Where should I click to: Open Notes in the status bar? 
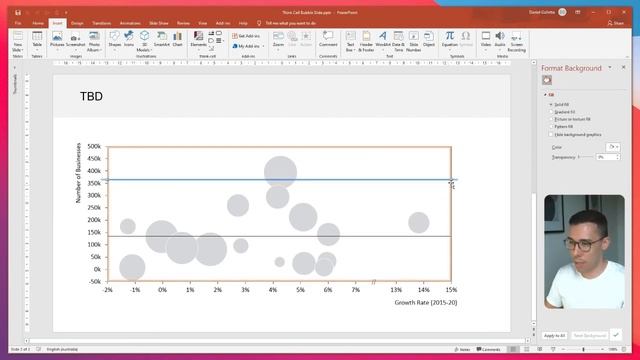[462, 349]
